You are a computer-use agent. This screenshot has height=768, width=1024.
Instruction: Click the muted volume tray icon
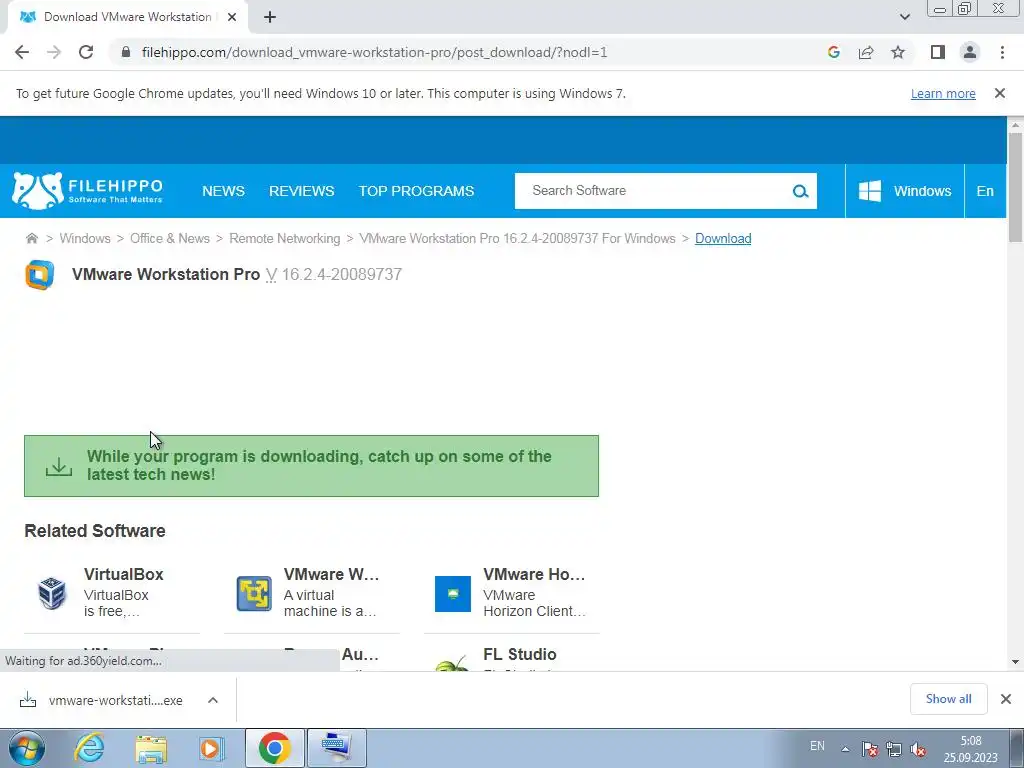[918, 749]
